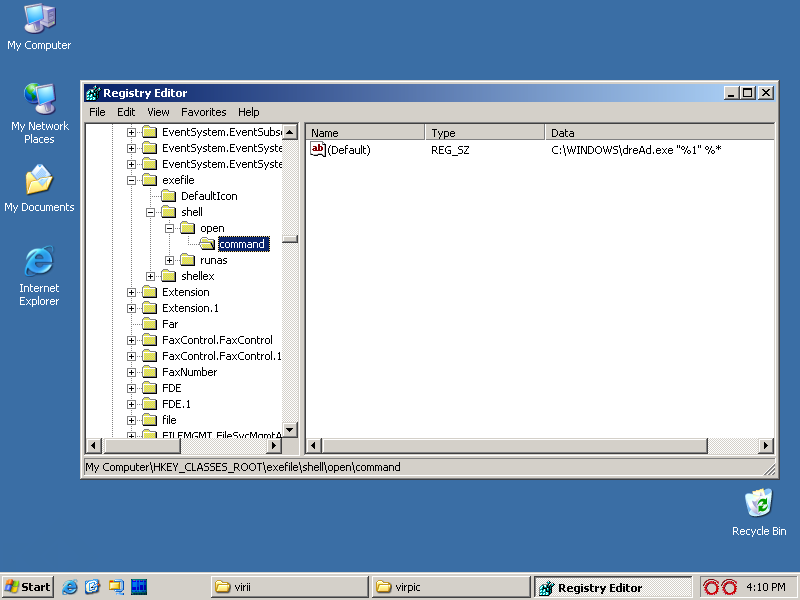Expand the shellex key
Screen dimensions: 800x600
point(151,276)
